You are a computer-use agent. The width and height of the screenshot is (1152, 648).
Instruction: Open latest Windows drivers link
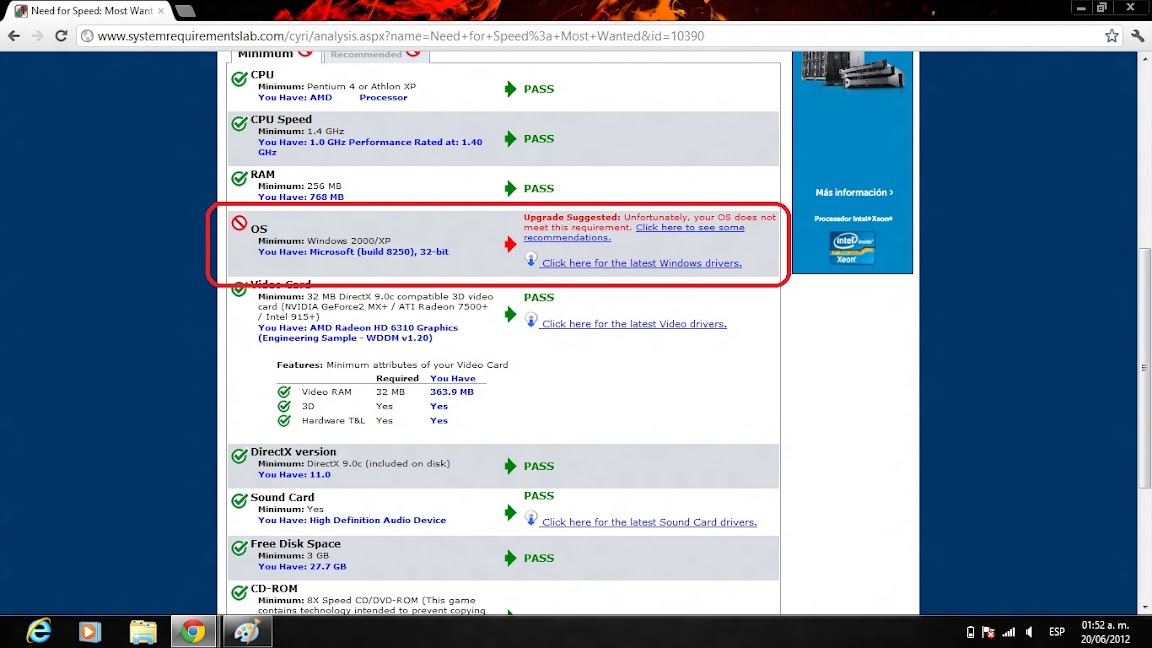coord(641,263)
